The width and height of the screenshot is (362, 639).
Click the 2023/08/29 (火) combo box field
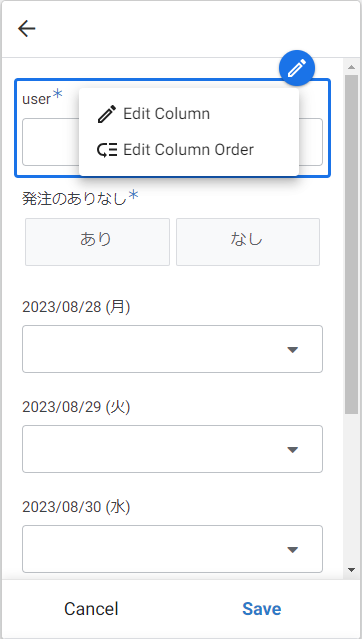click(172, 449)
